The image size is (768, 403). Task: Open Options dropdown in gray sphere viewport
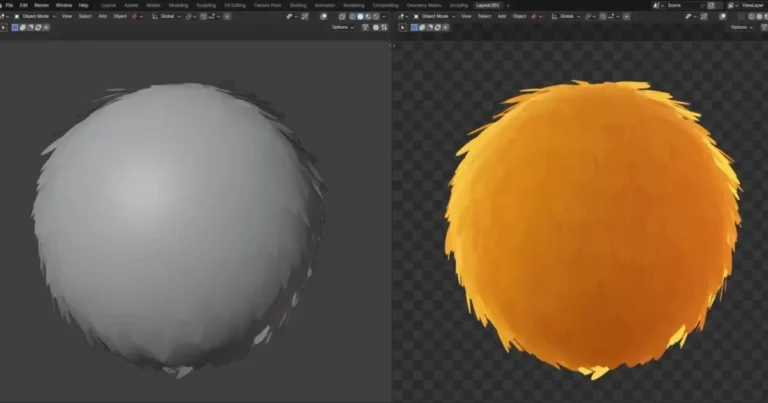[x=342, y=27]
